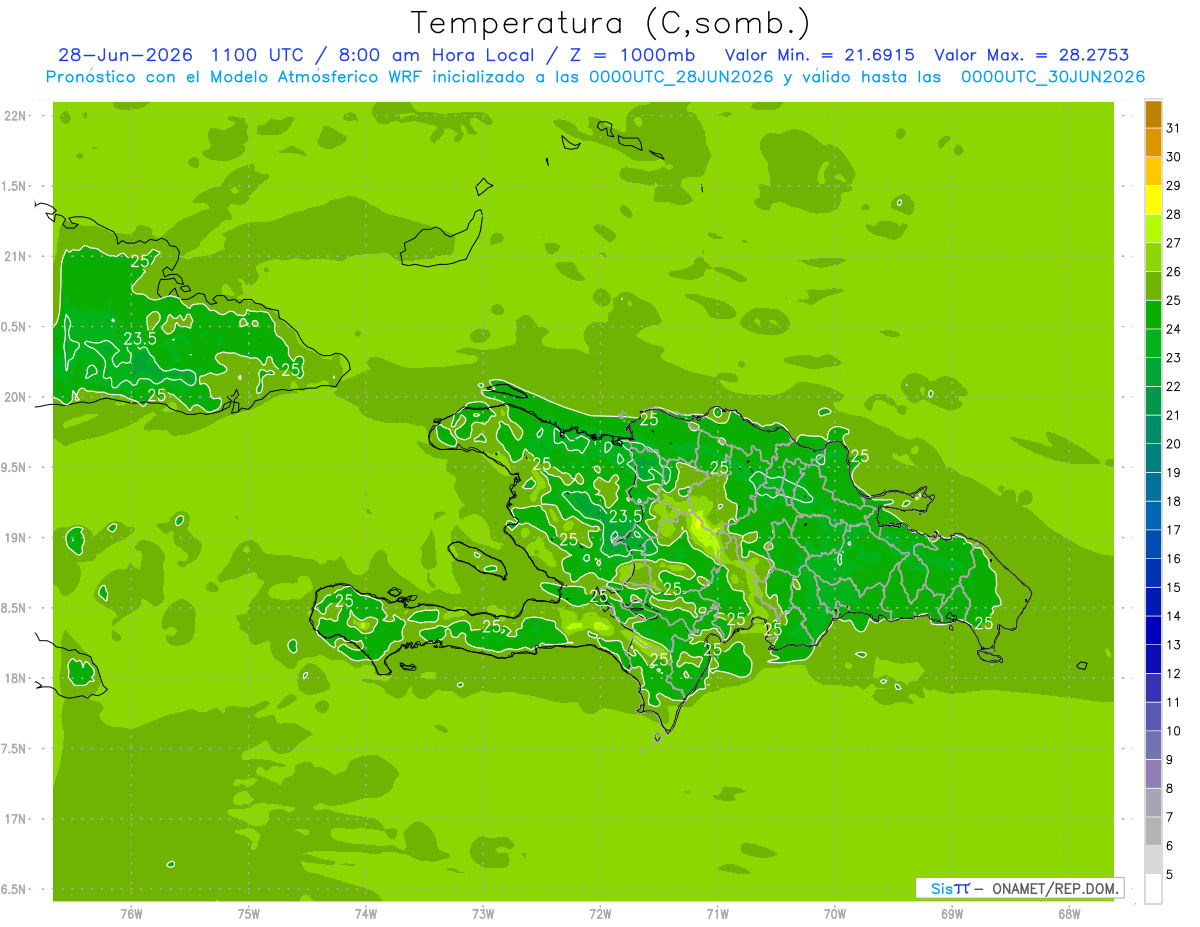1200x927 pixels.
Task: Click the "19" colorbar scale label
Action: click(x=1174, y=472)
